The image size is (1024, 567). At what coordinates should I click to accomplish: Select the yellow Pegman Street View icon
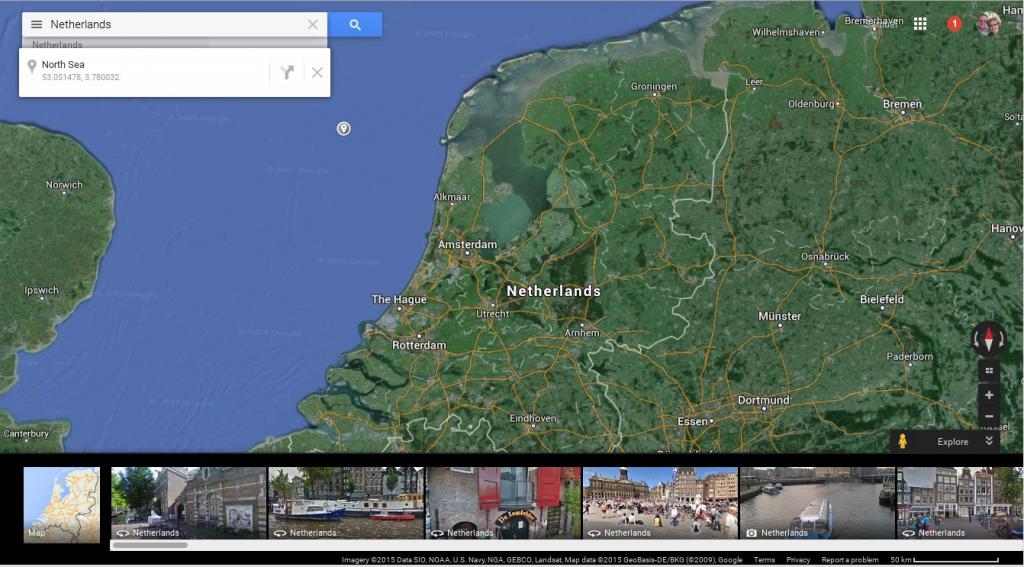(903, 441)
